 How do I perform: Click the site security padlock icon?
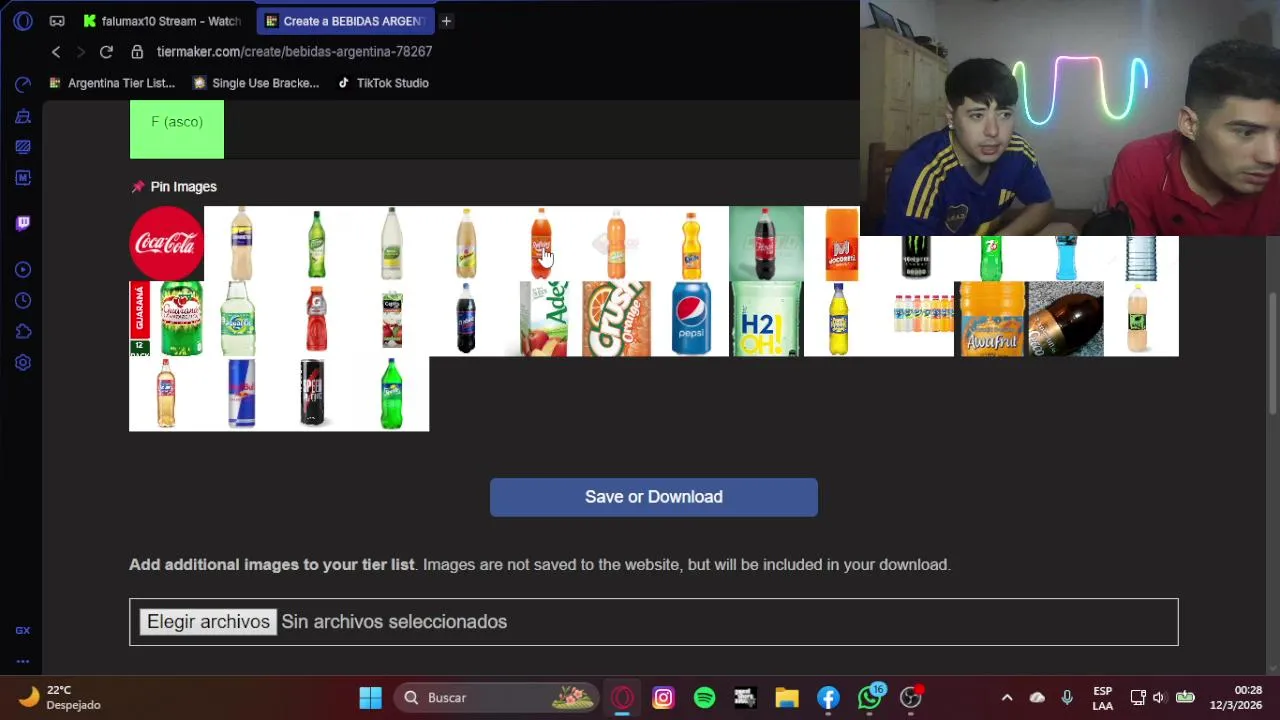(137, 52)
